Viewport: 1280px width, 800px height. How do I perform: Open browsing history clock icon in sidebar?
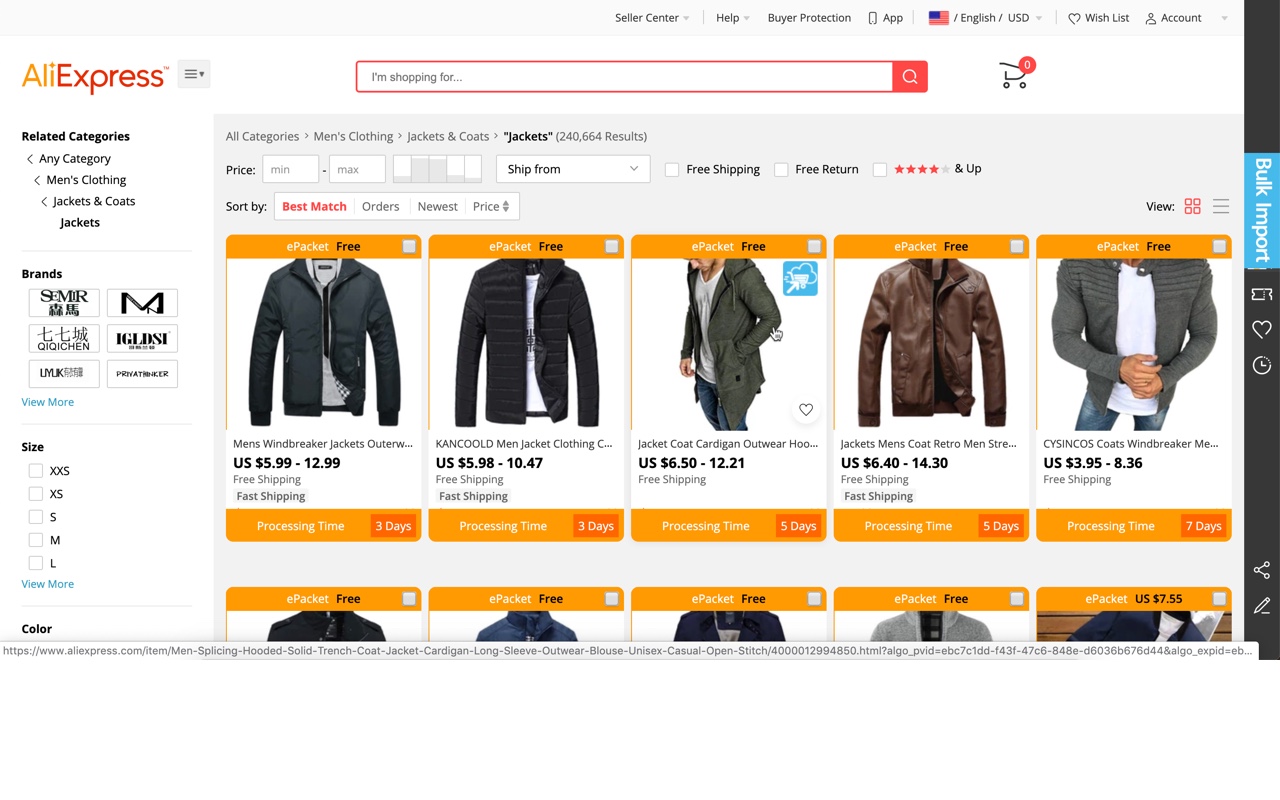pos(1261,365)
